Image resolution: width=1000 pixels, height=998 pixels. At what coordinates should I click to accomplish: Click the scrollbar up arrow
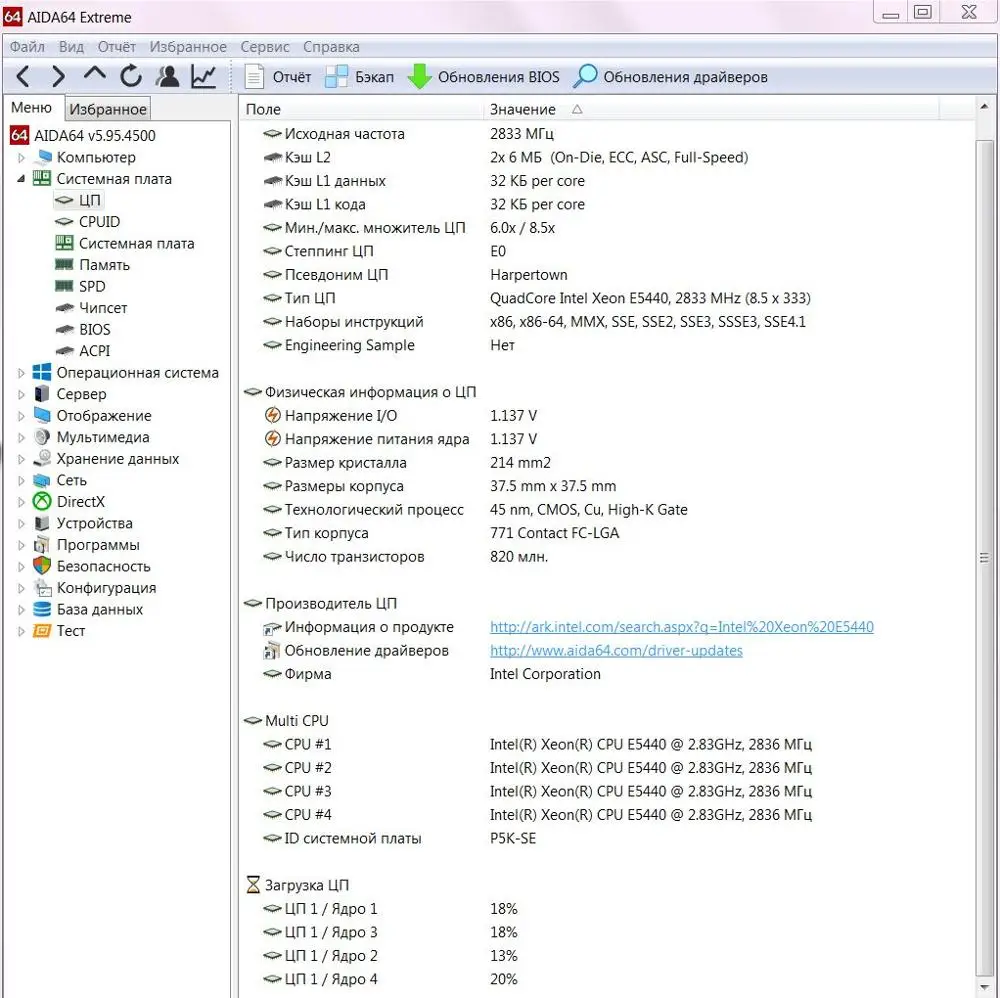pyautogui.click(x=984, y=106)
